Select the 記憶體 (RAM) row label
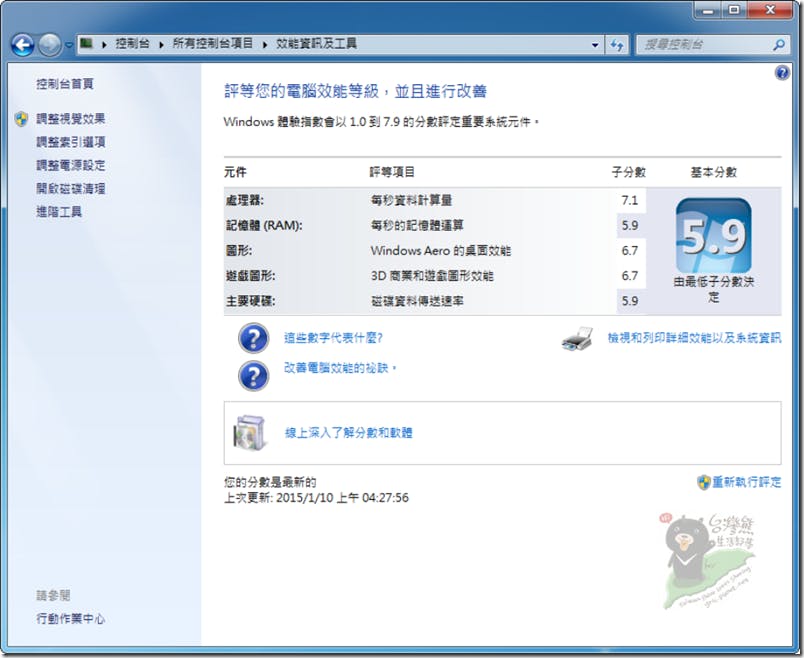 (264, 225)
